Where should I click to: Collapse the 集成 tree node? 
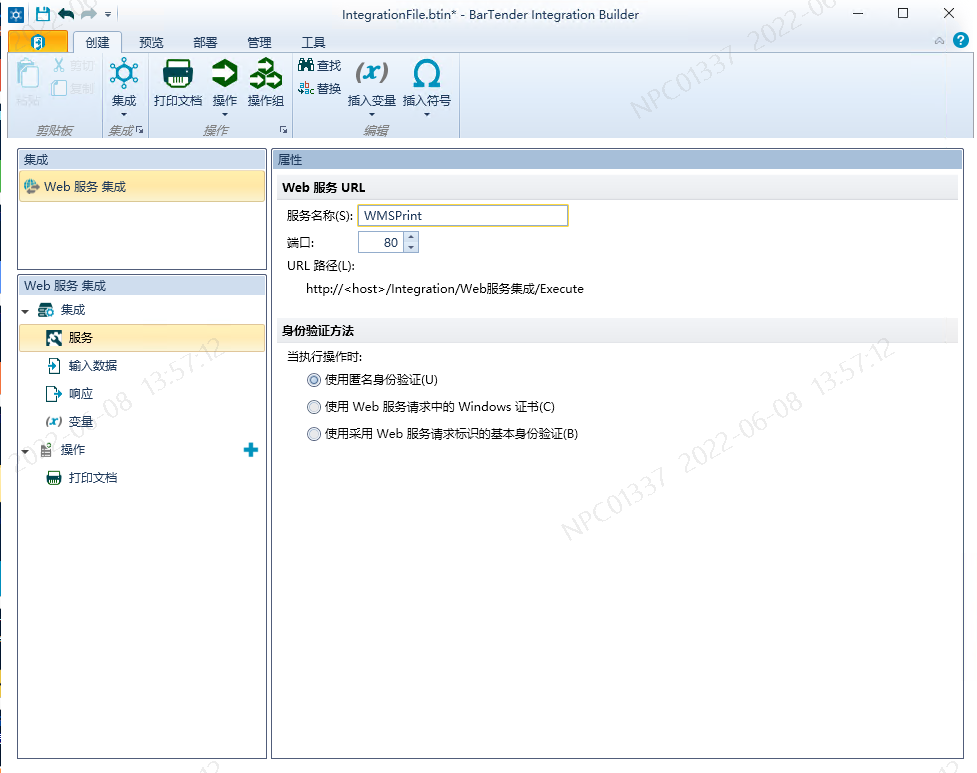(x=25, y=310)
